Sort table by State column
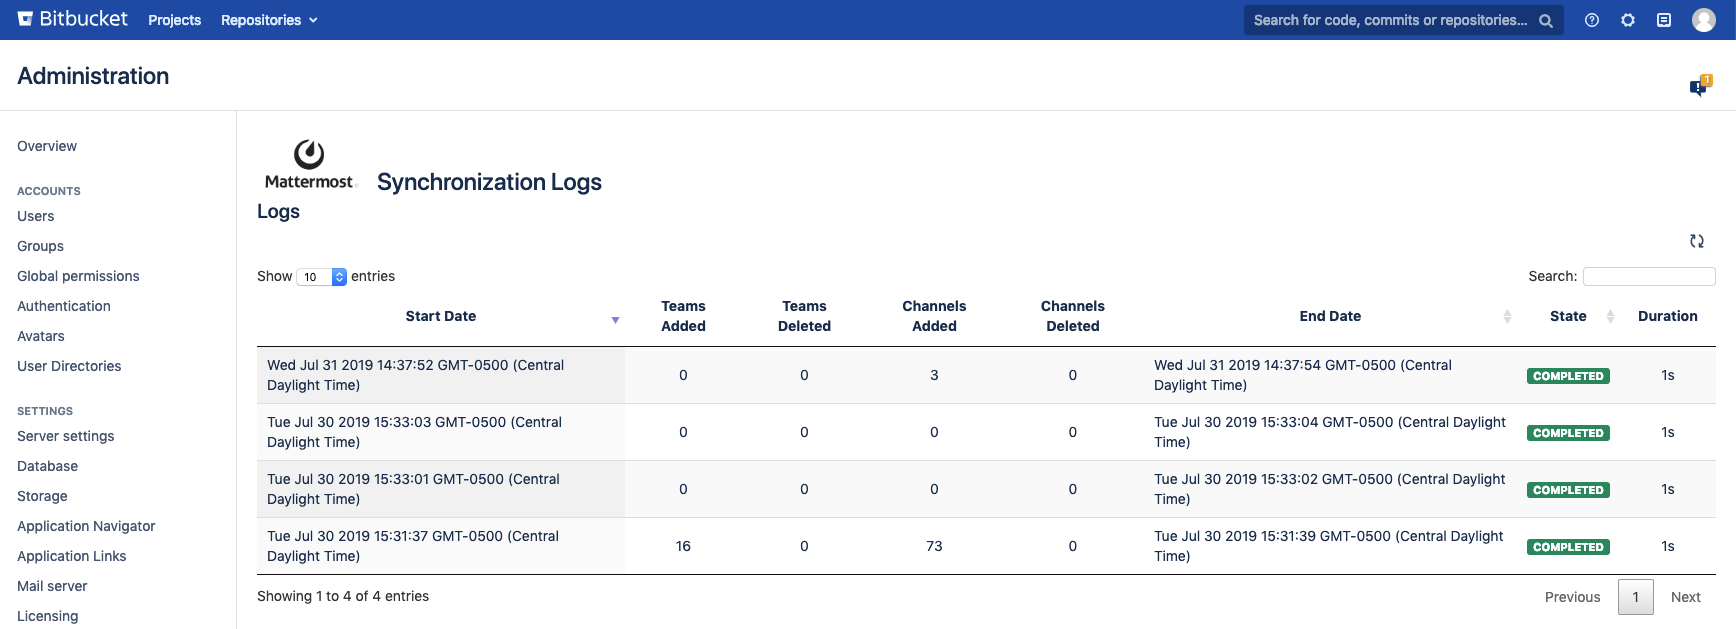 click(1568, 317)
